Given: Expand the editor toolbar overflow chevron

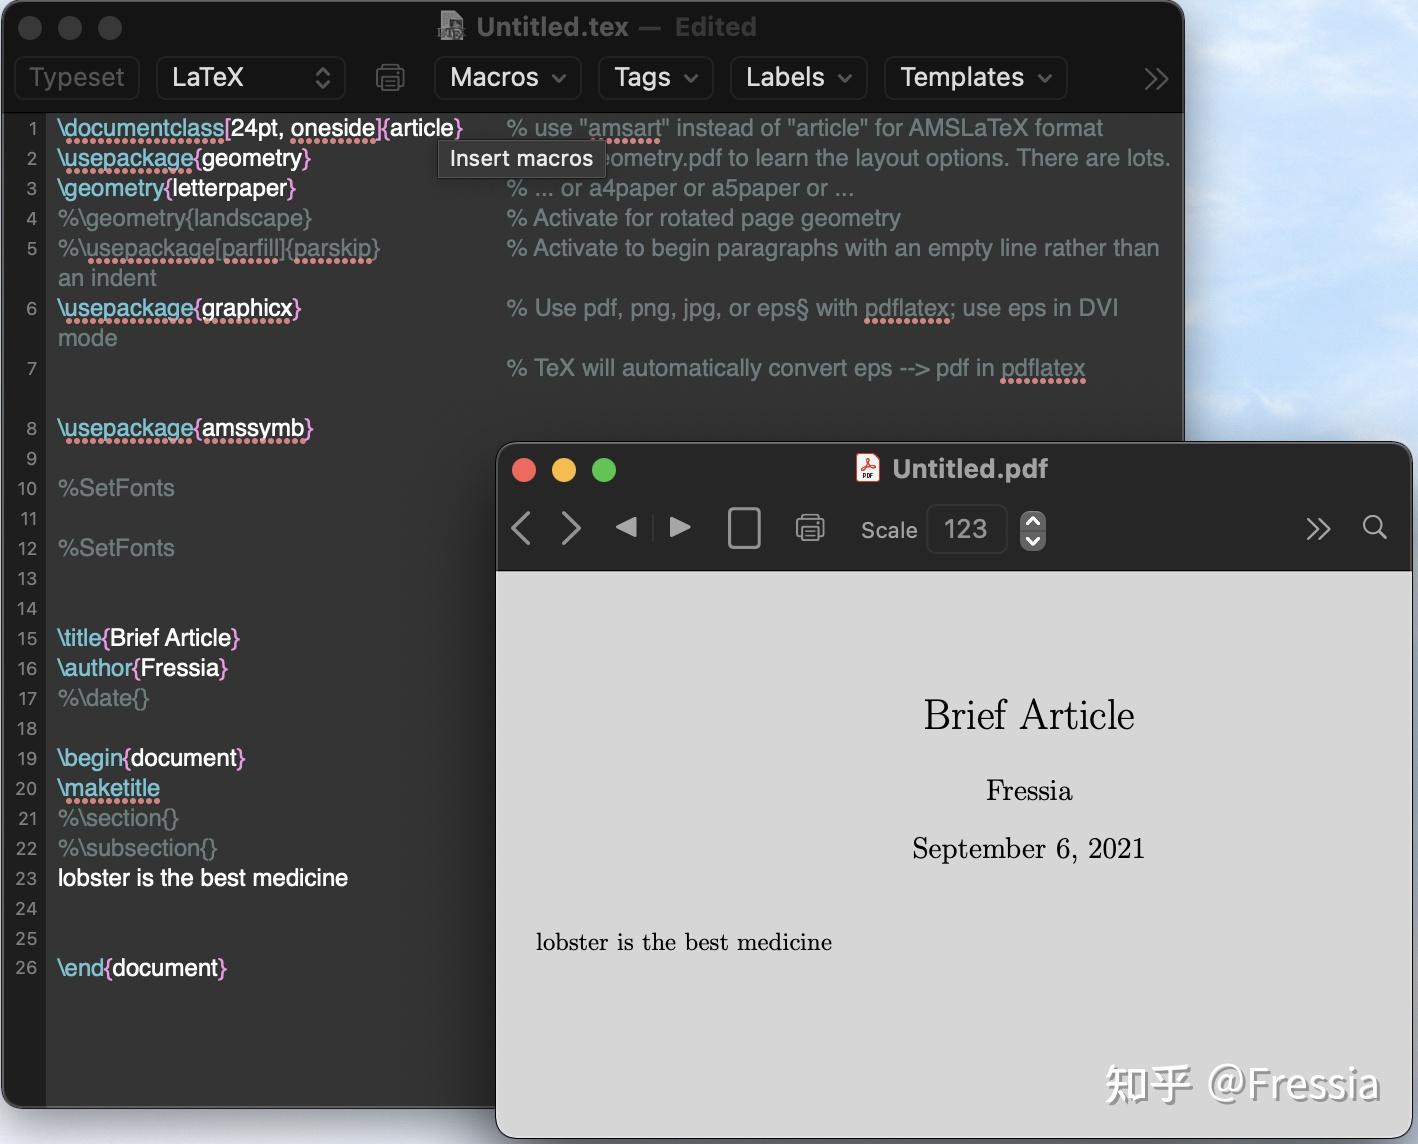Looking at the screenshot, I should [1156, 77].
